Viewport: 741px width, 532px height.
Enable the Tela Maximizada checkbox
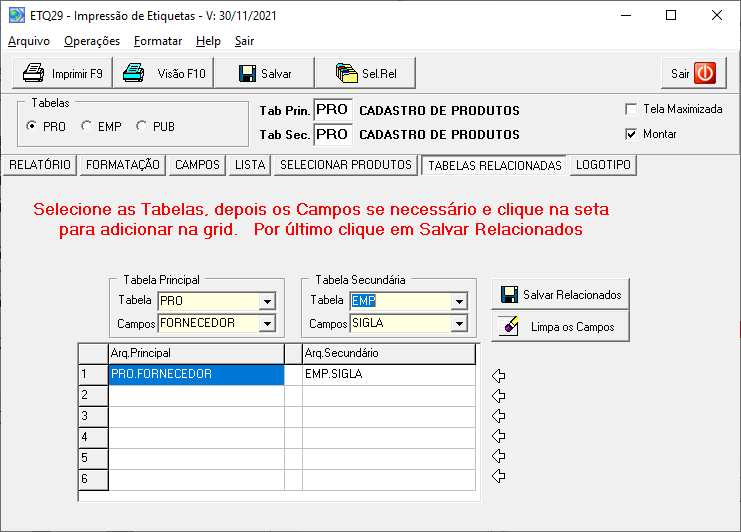pos(631,109)
